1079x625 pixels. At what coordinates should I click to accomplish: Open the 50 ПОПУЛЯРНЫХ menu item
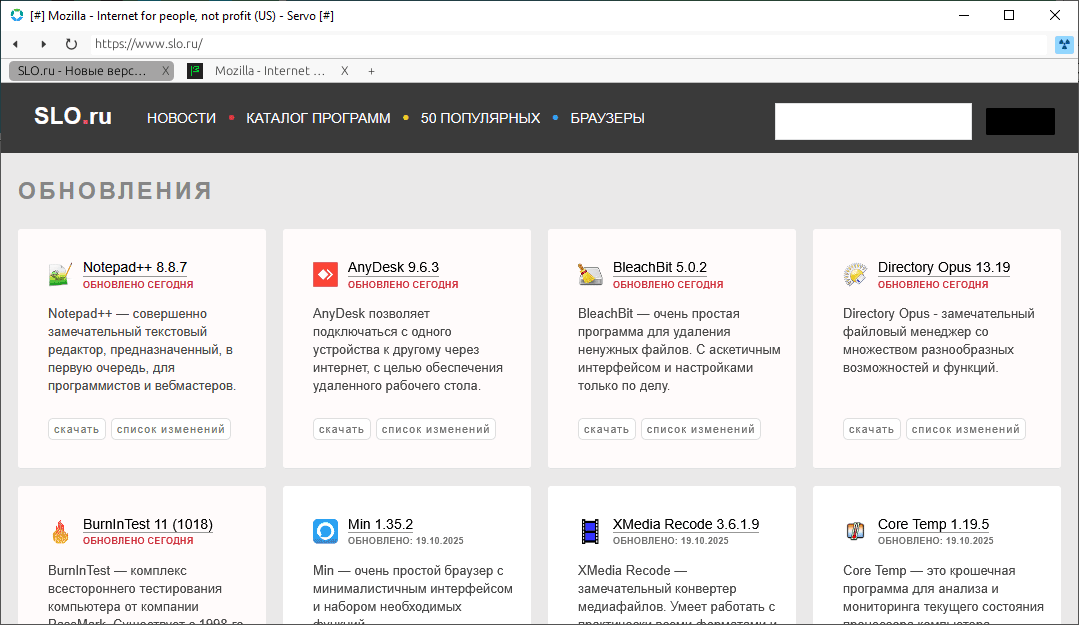(480, 118)
